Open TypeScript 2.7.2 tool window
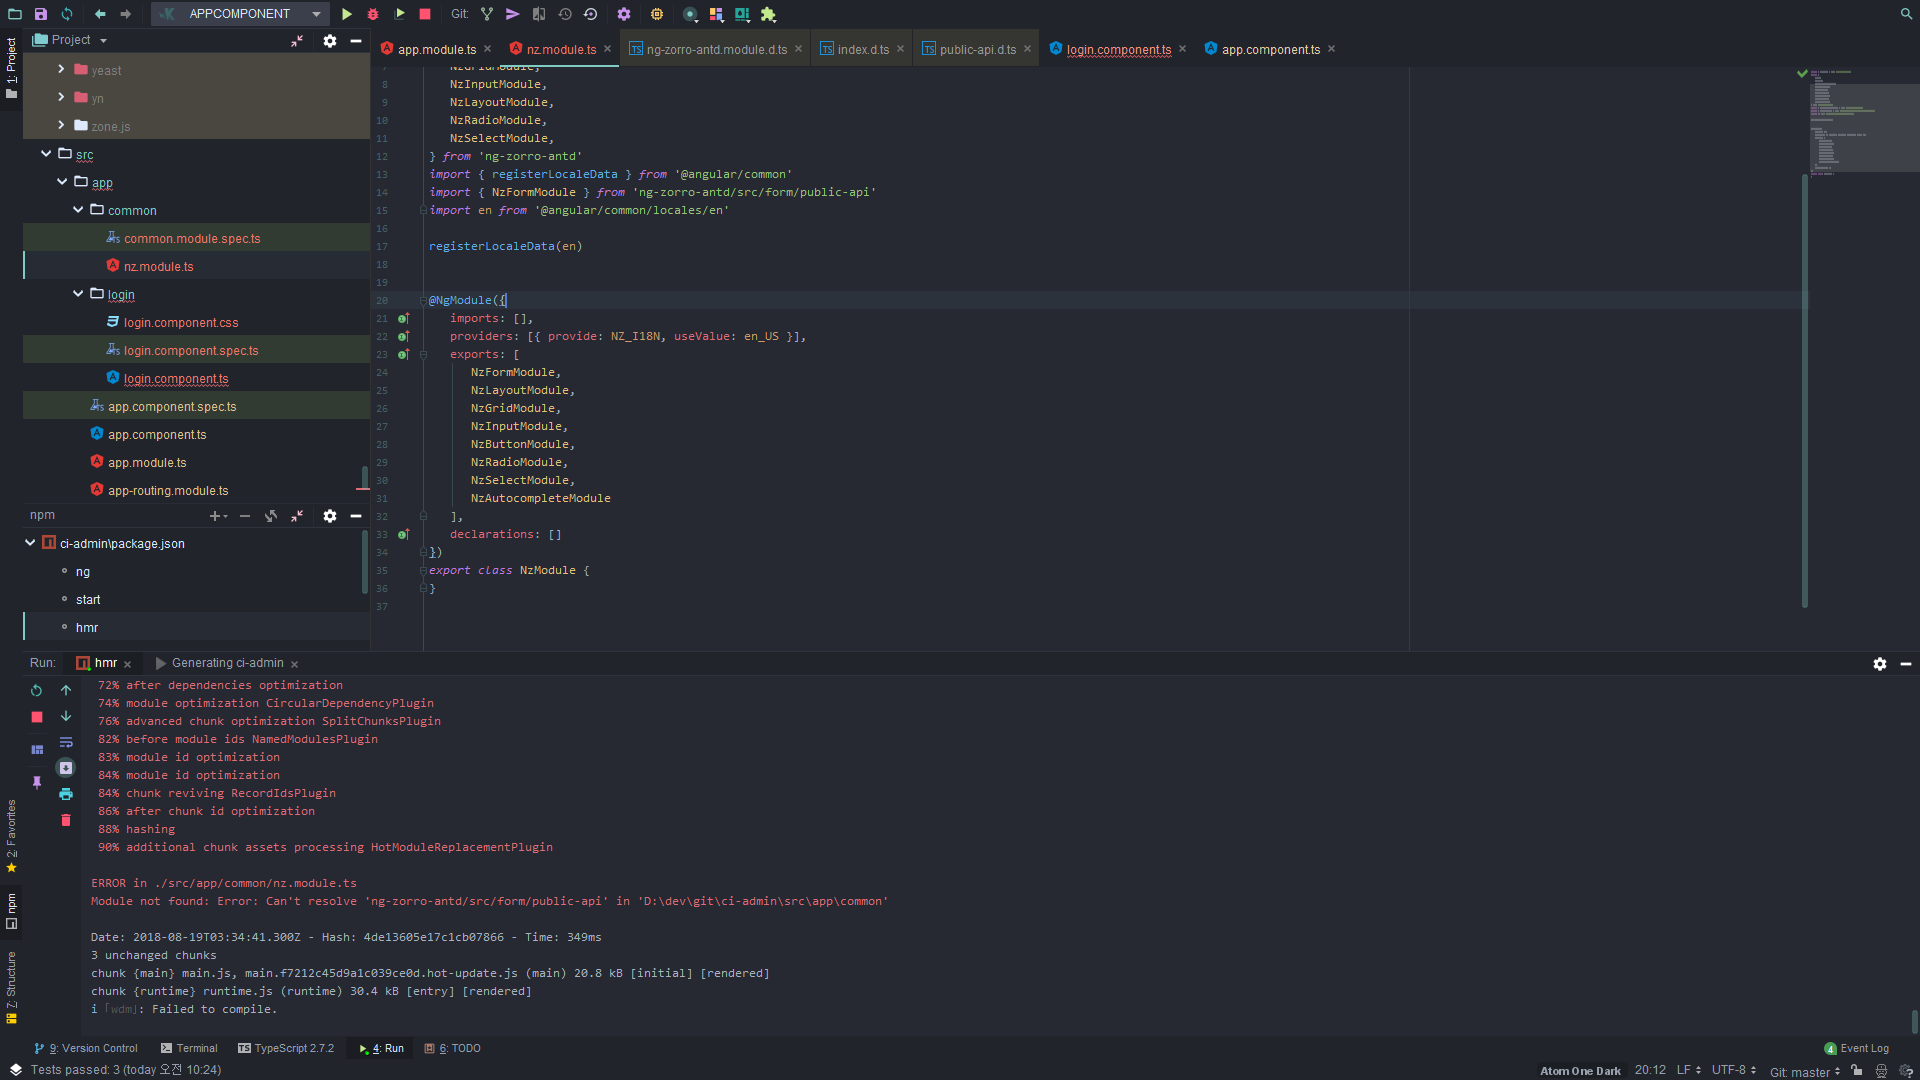 [286, 1049]
